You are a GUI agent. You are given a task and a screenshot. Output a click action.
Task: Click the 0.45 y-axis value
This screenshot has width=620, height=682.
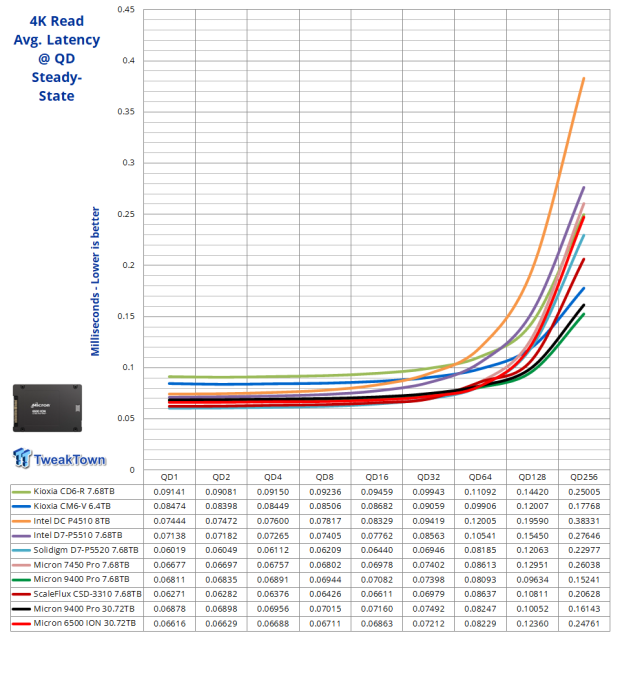(x=126, y=10)
